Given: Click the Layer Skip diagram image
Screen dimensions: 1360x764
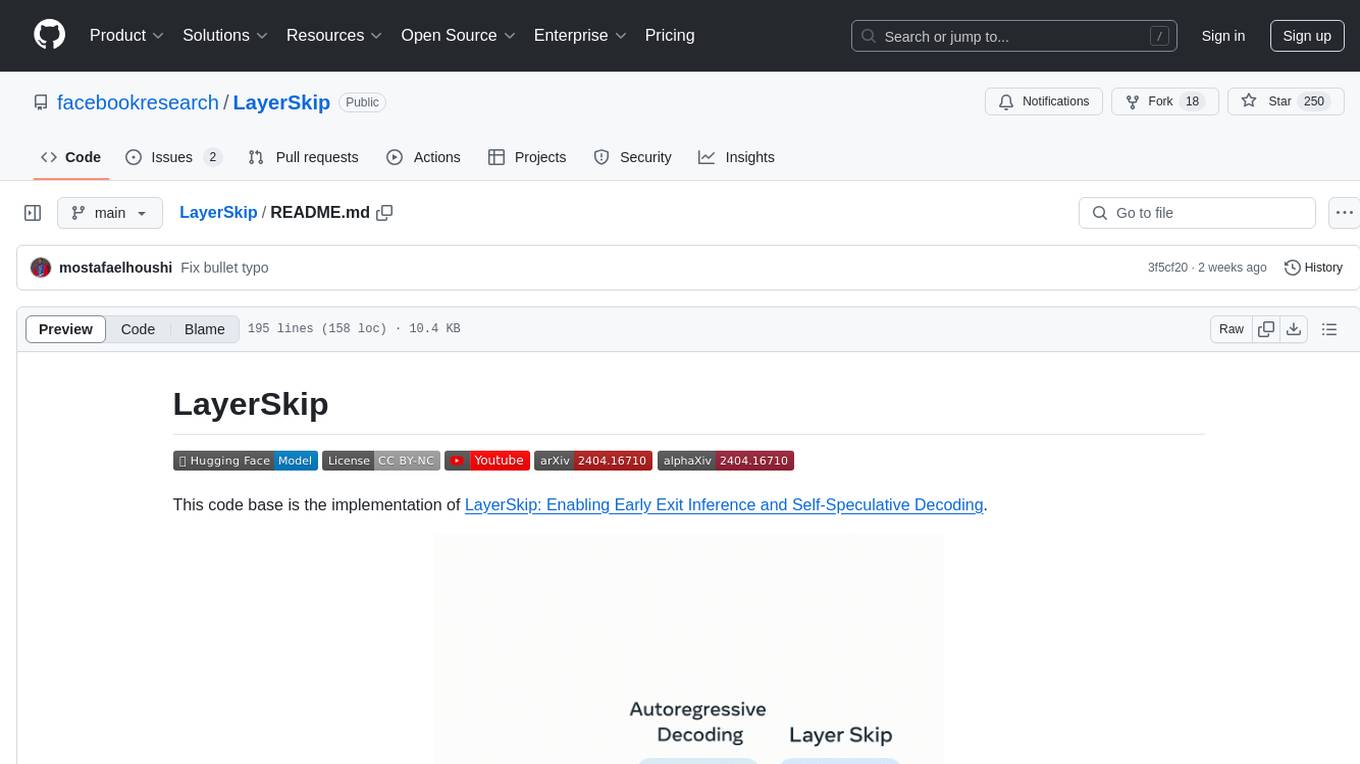Looking at the screenshot, I should (689, 649).
